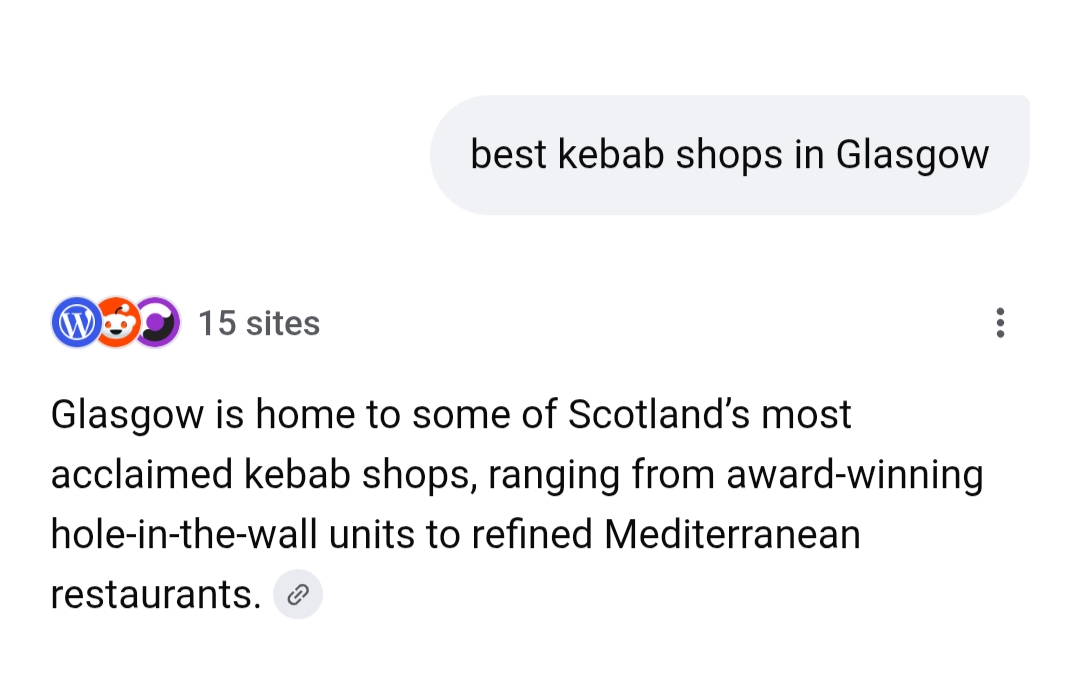Click the phrase "award-winning" in the answer
This screenshot has height=680, width=1080.
(x=855, y=474)
